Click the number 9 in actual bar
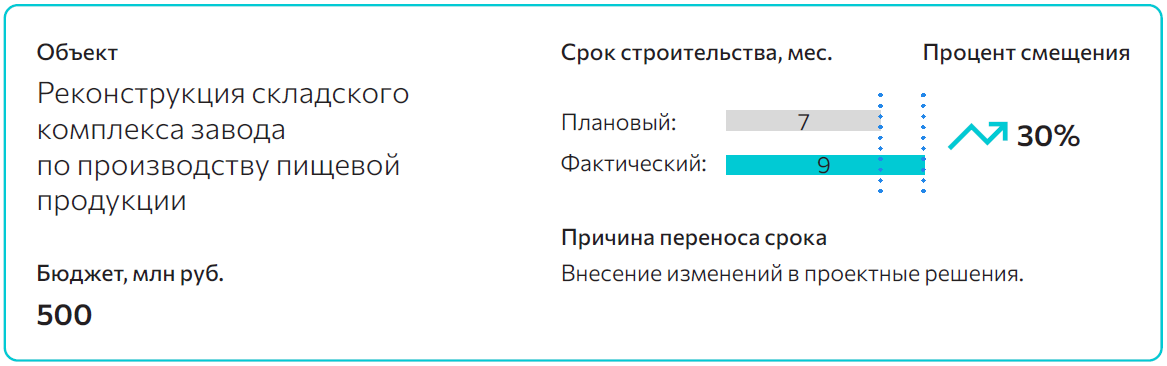Screen dimensions: 1167x366 pyautogui.click(x=823, y=165)
